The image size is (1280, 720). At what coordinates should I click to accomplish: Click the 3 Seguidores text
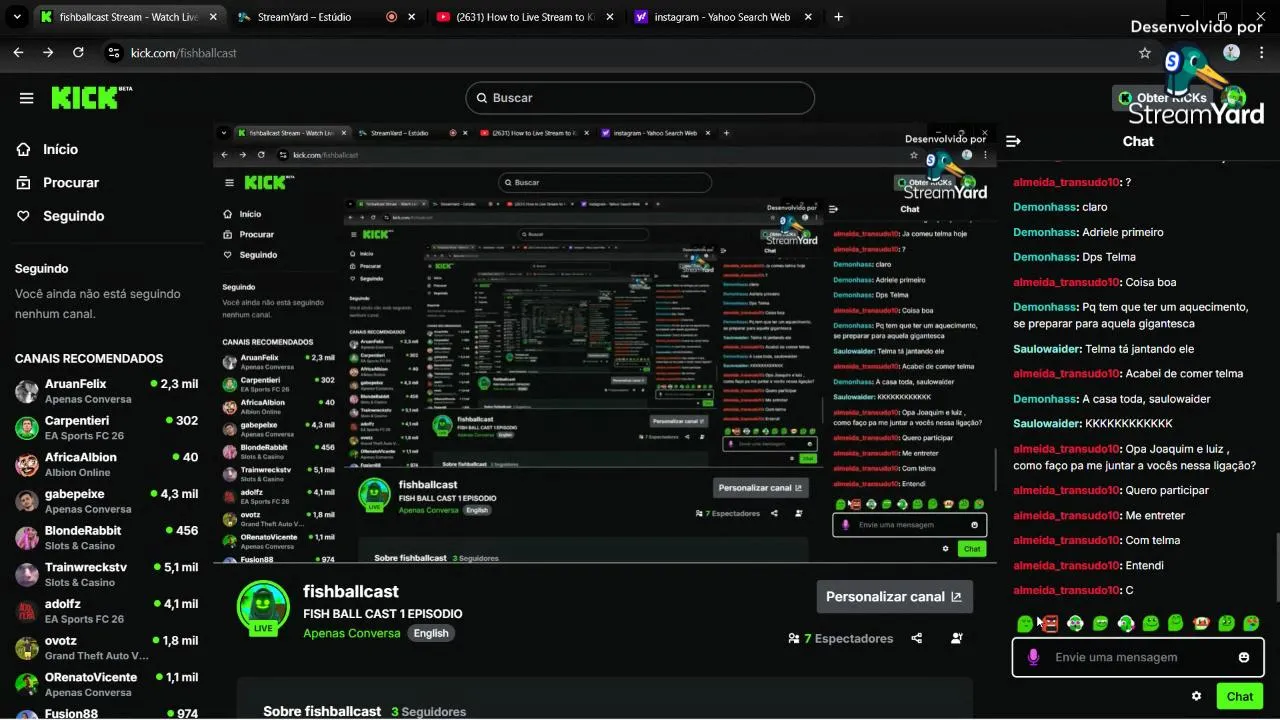(x=428, y=711)
